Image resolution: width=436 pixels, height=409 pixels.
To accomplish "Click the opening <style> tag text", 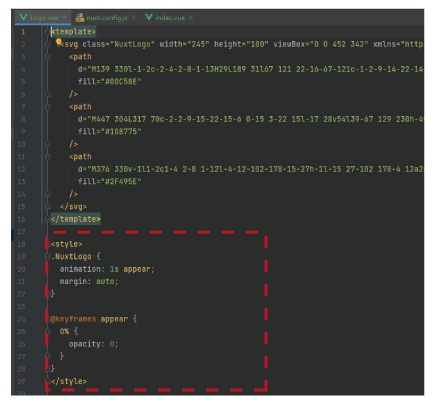I will [x=67, y=244].
